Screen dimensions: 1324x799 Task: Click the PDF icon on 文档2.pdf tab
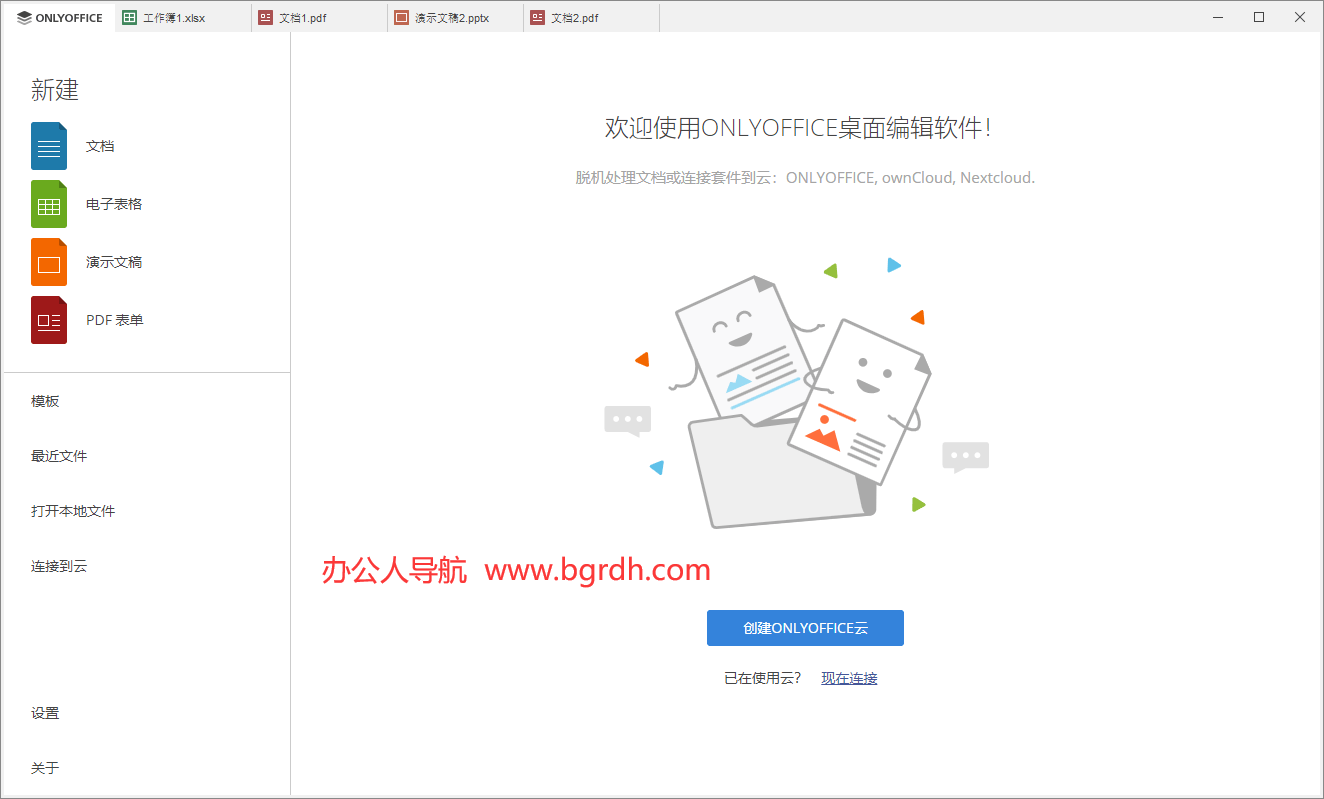[x=538, y=17]
